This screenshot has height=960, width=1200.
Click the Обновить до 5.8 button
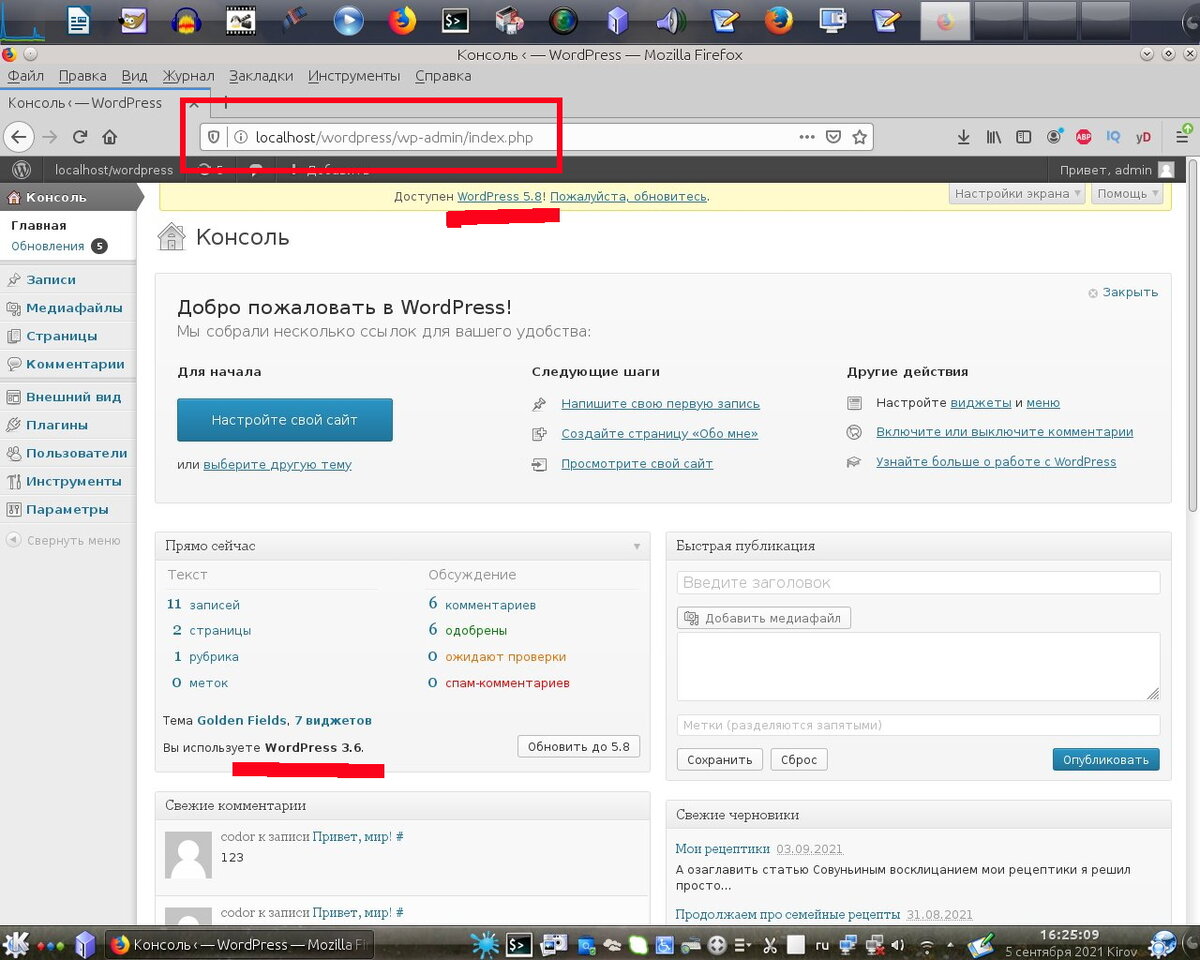579,747
